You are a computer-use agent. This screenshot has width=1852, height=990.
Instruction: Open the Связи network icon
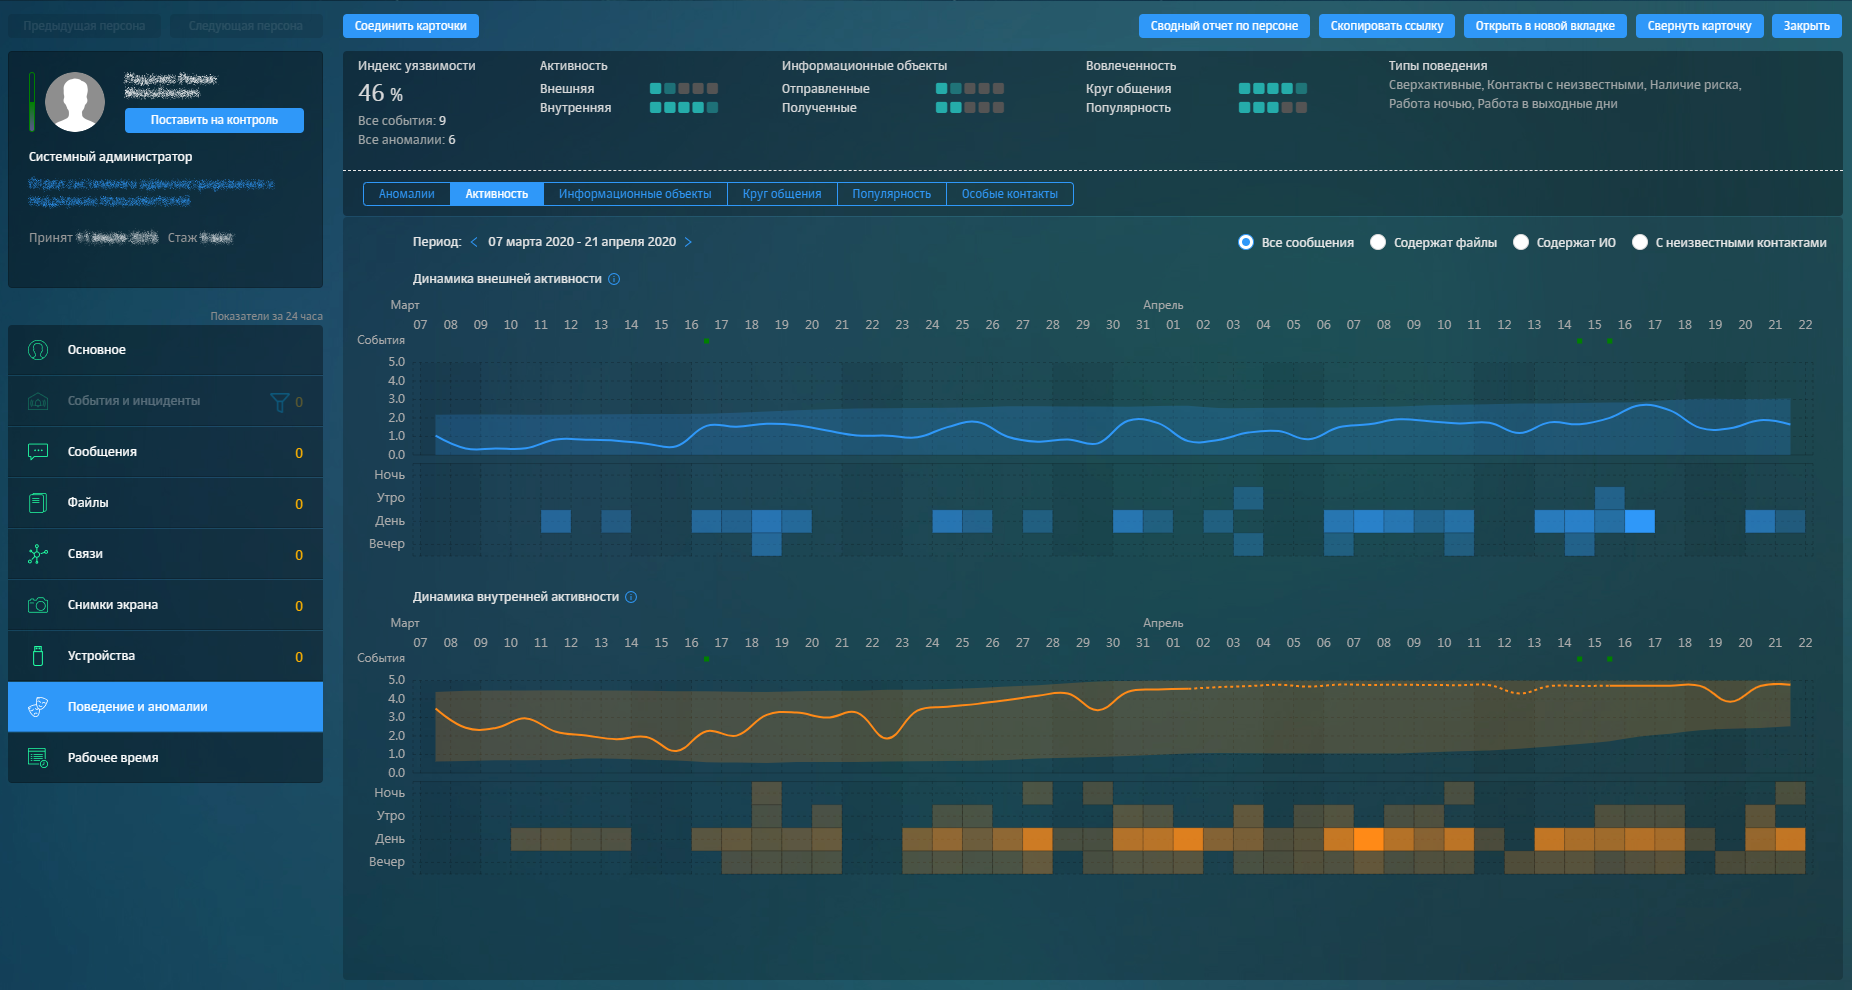click(38, 554)
